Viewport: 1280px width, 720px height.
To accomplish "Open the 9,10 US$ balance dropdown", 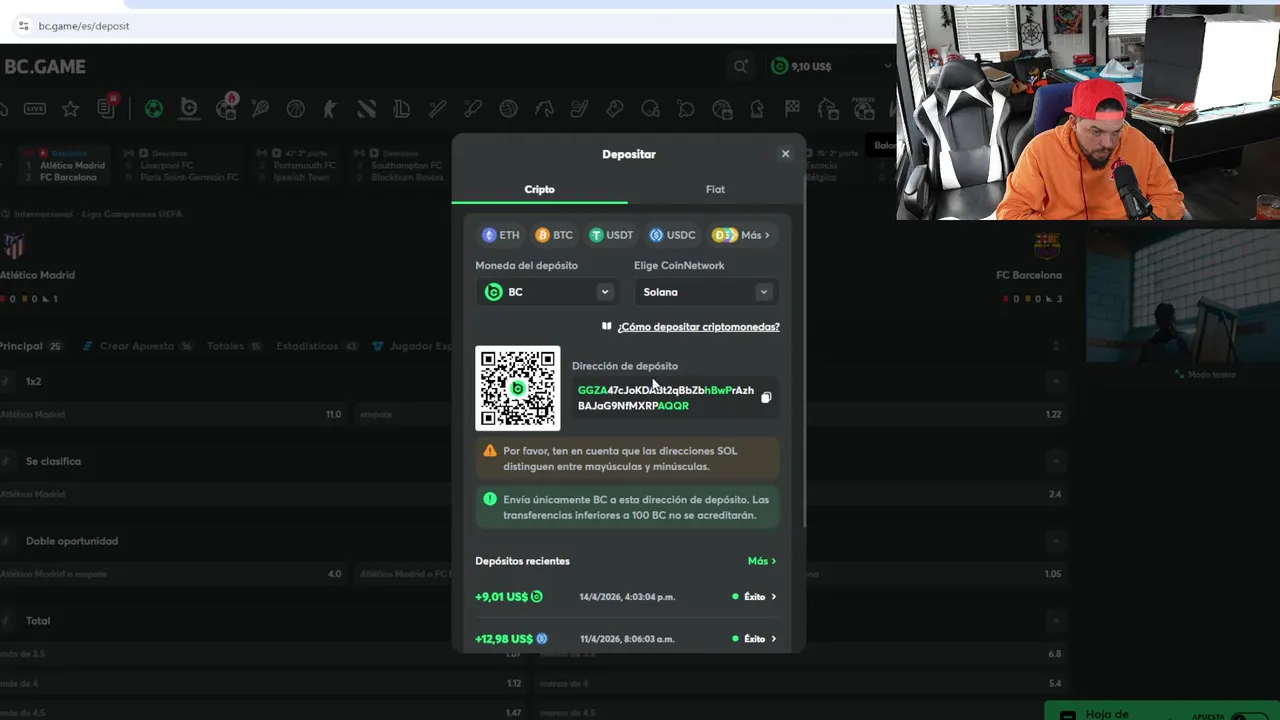I will click(832, 66).
